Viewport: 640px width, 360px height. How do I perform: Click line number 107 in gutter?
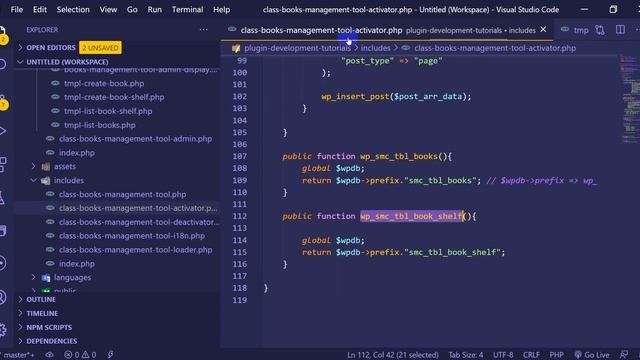coord(240,156)
